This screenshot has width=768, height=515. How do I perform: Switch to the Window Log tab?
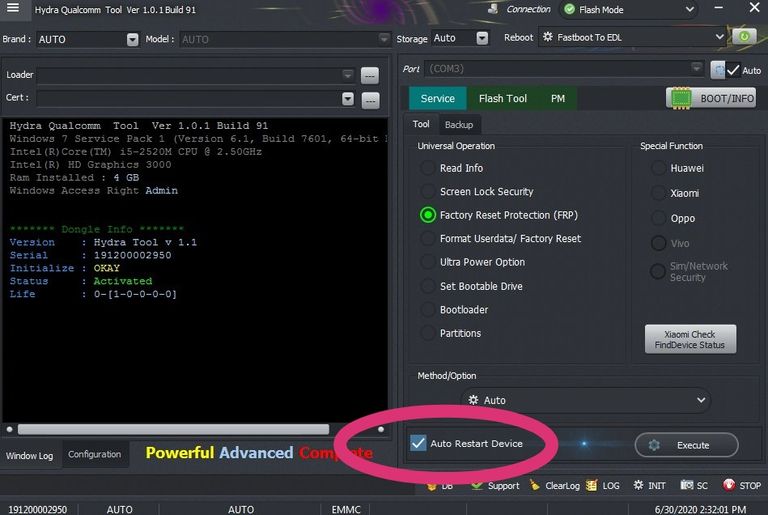[x=29, y=455]
